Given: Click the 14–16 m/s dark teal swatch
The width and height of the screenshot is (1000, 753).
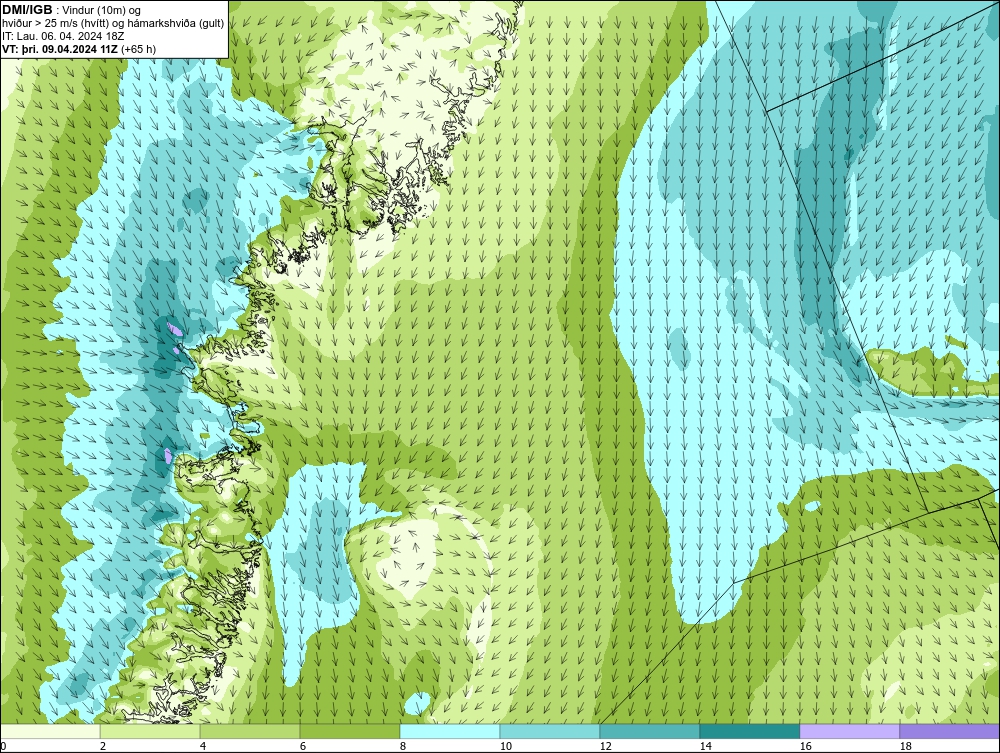Looking at the screenshot, I should pos(749,731).
